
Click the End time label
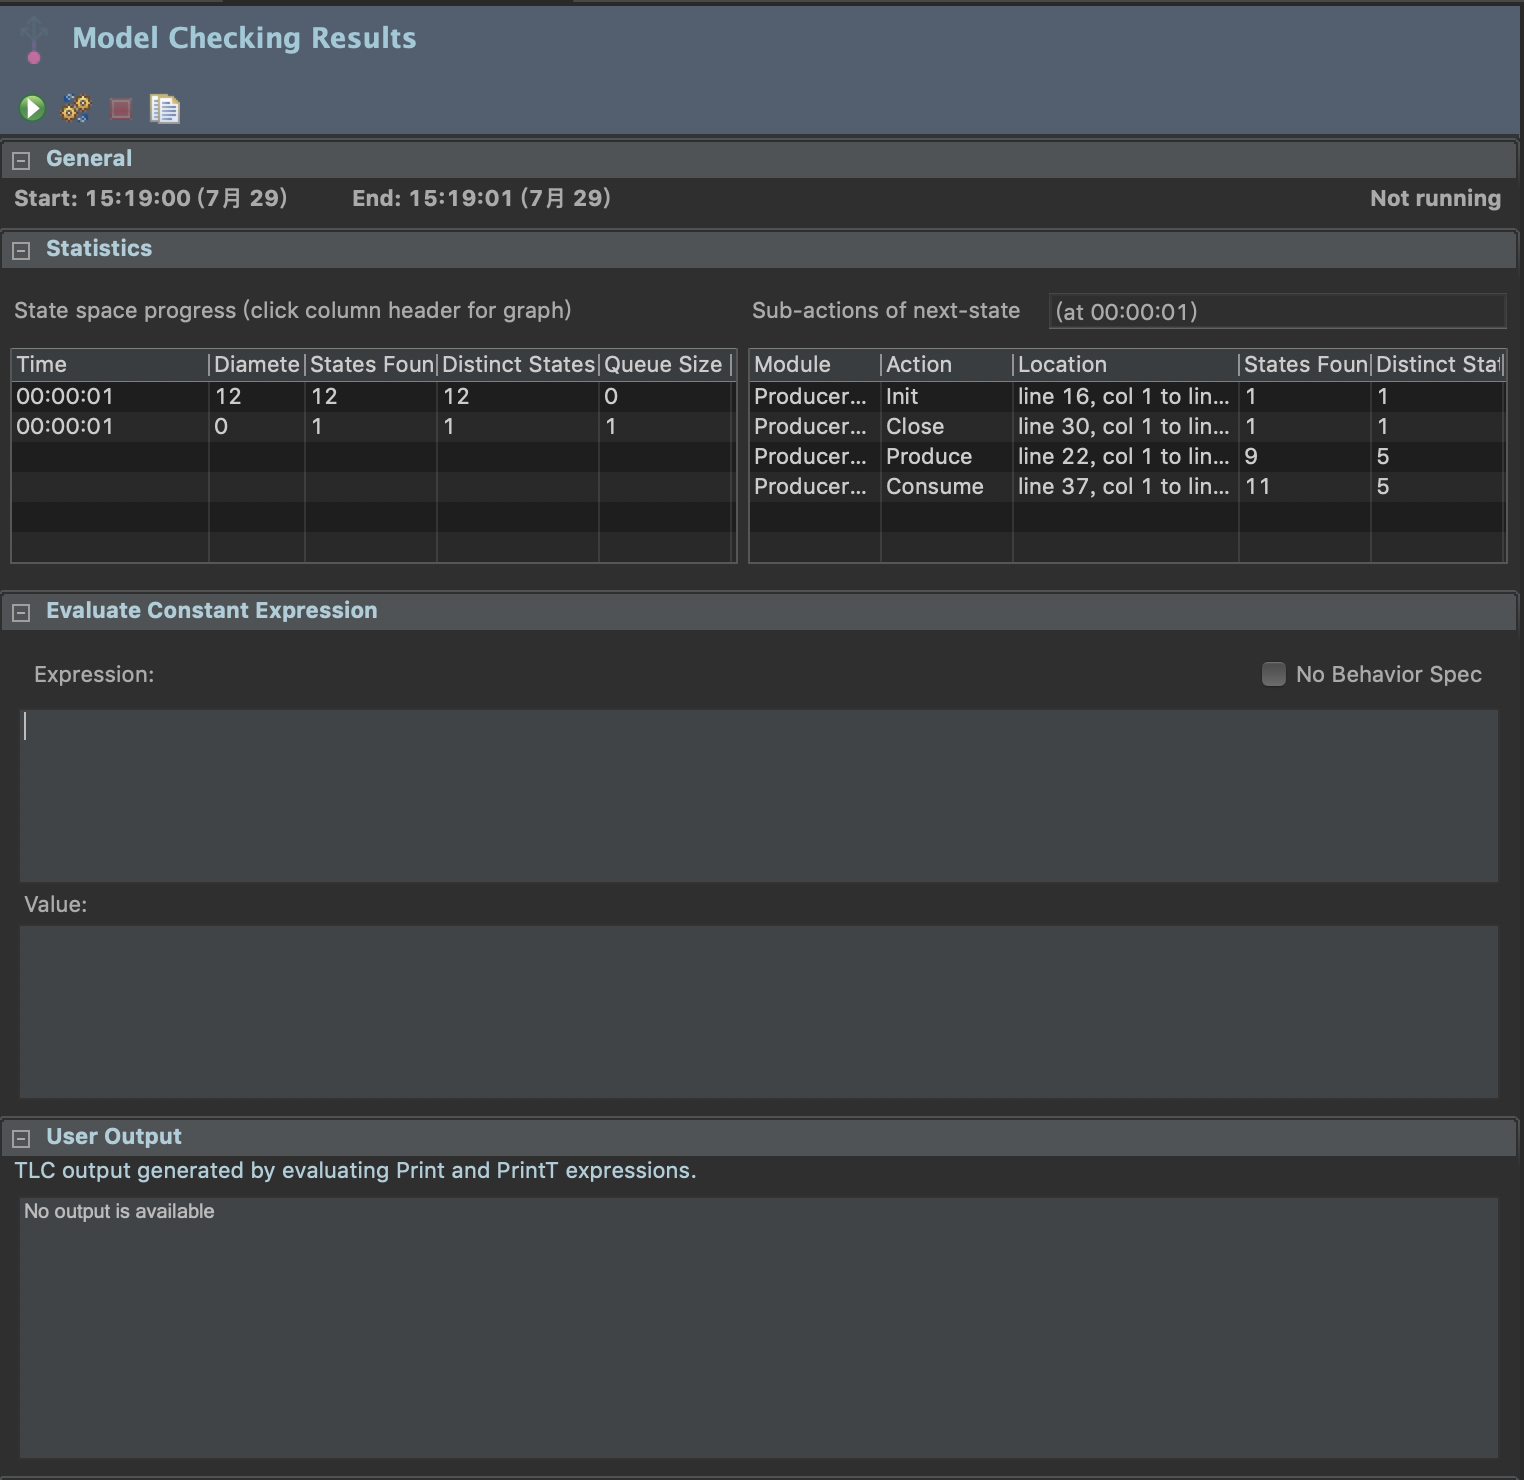tap(481, 198)
